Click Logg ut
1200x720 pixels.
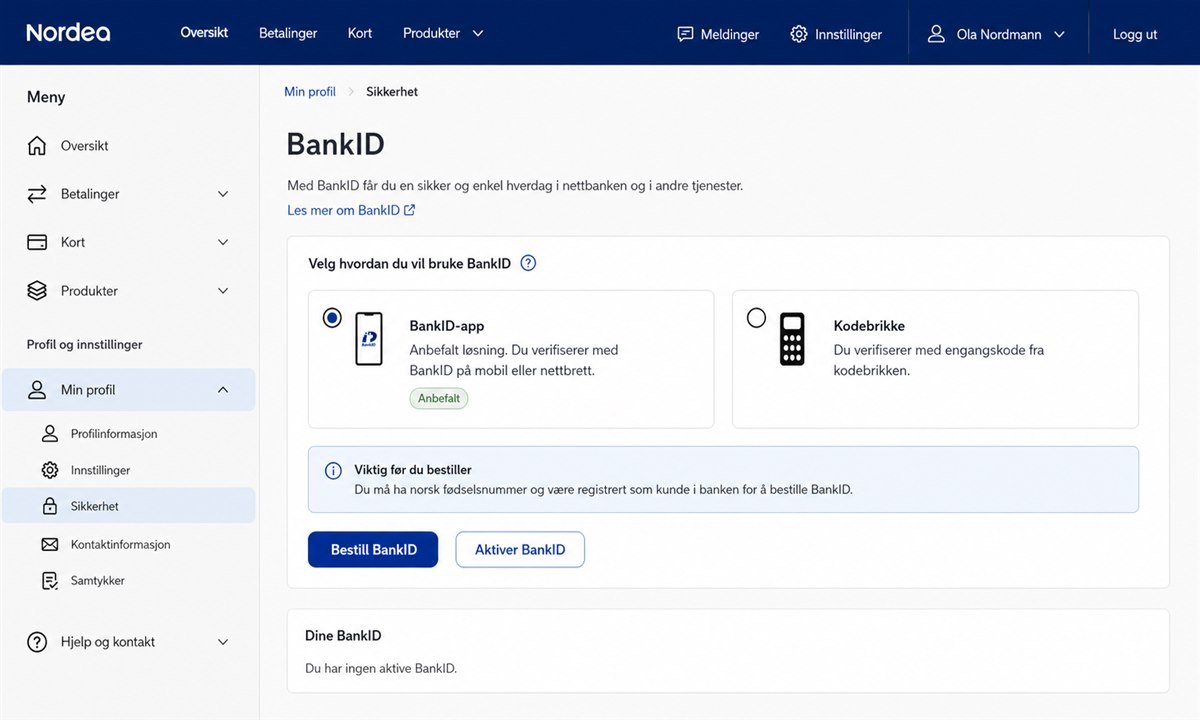(1135, 34)
